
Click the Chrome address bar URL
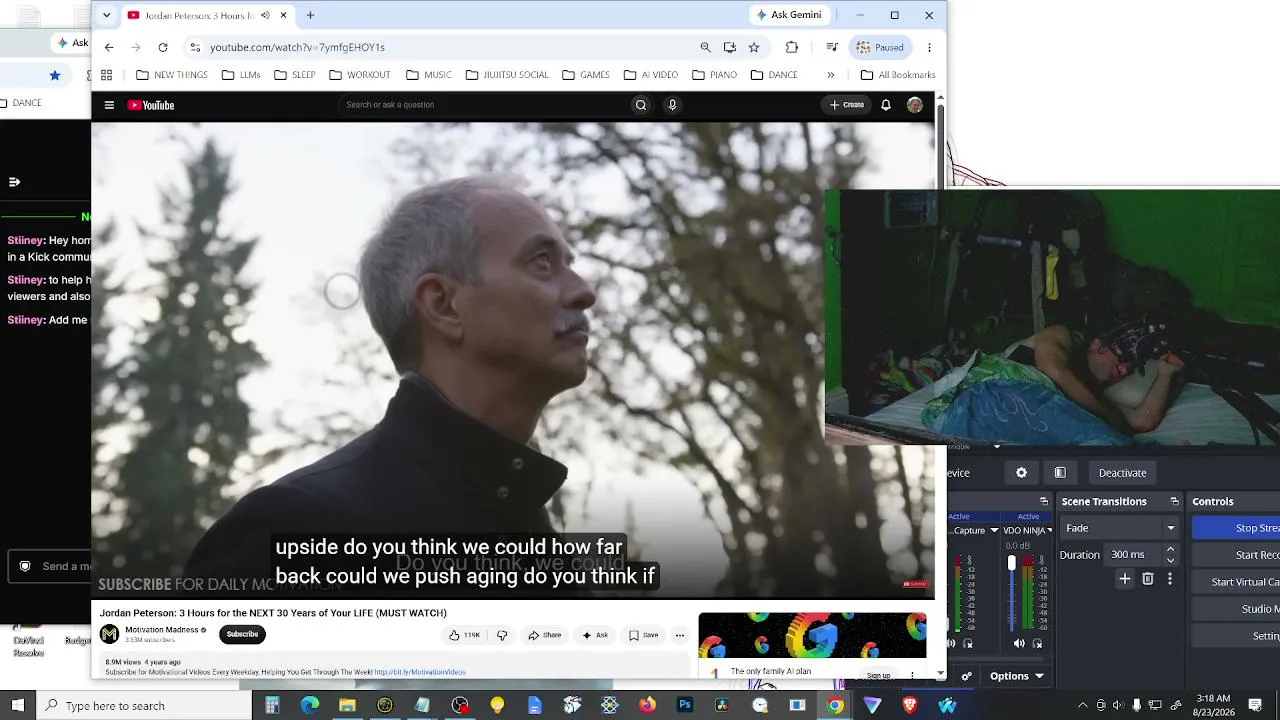point(297,47)
